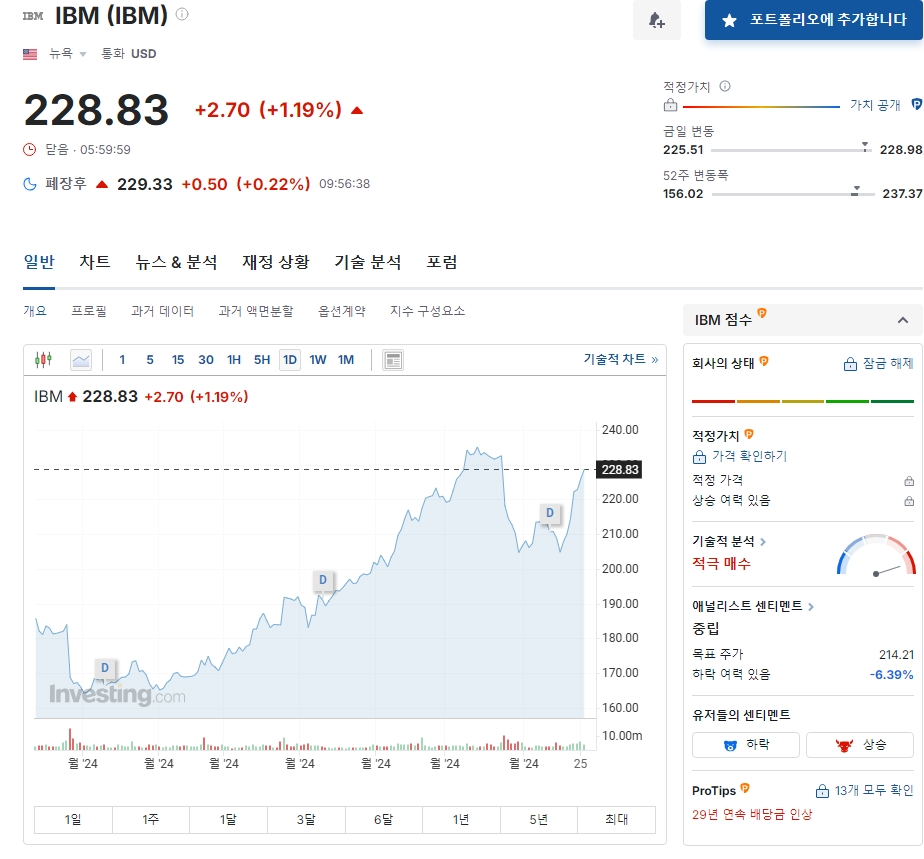Image resolution: width=924 pixels, height=859 pixels.
Task: Select the 1 minute interval
Action: pyautogui.click(x=122, y=359)
